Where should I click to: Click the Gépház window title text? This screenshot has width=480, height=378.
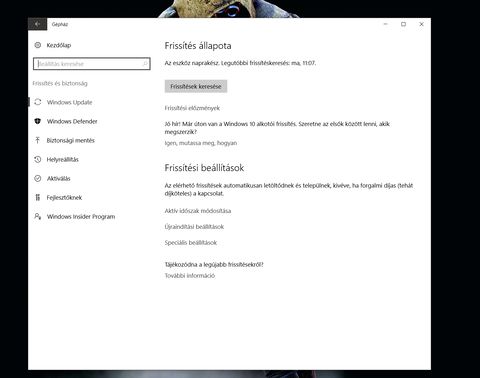point(60,24)
